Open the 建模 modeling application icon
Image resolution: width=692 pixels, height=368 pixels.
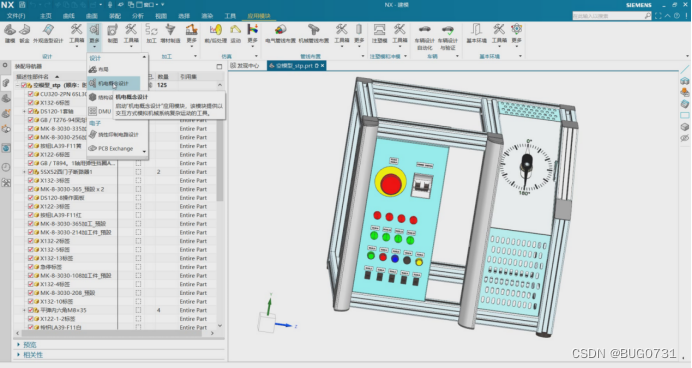(10, 34)
